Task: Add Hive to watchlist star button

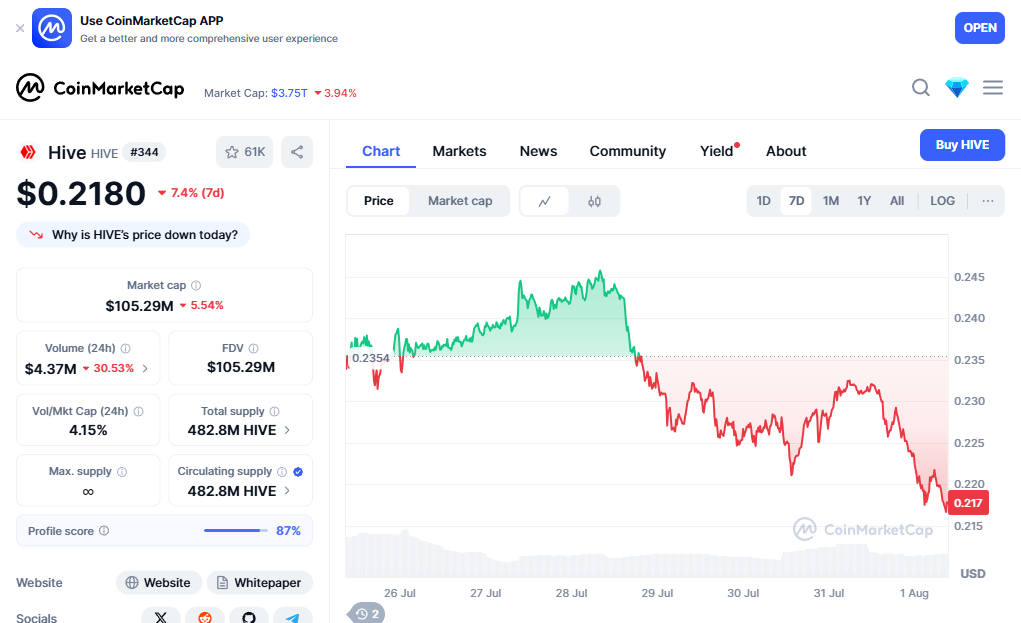Action: click(245, 152)
